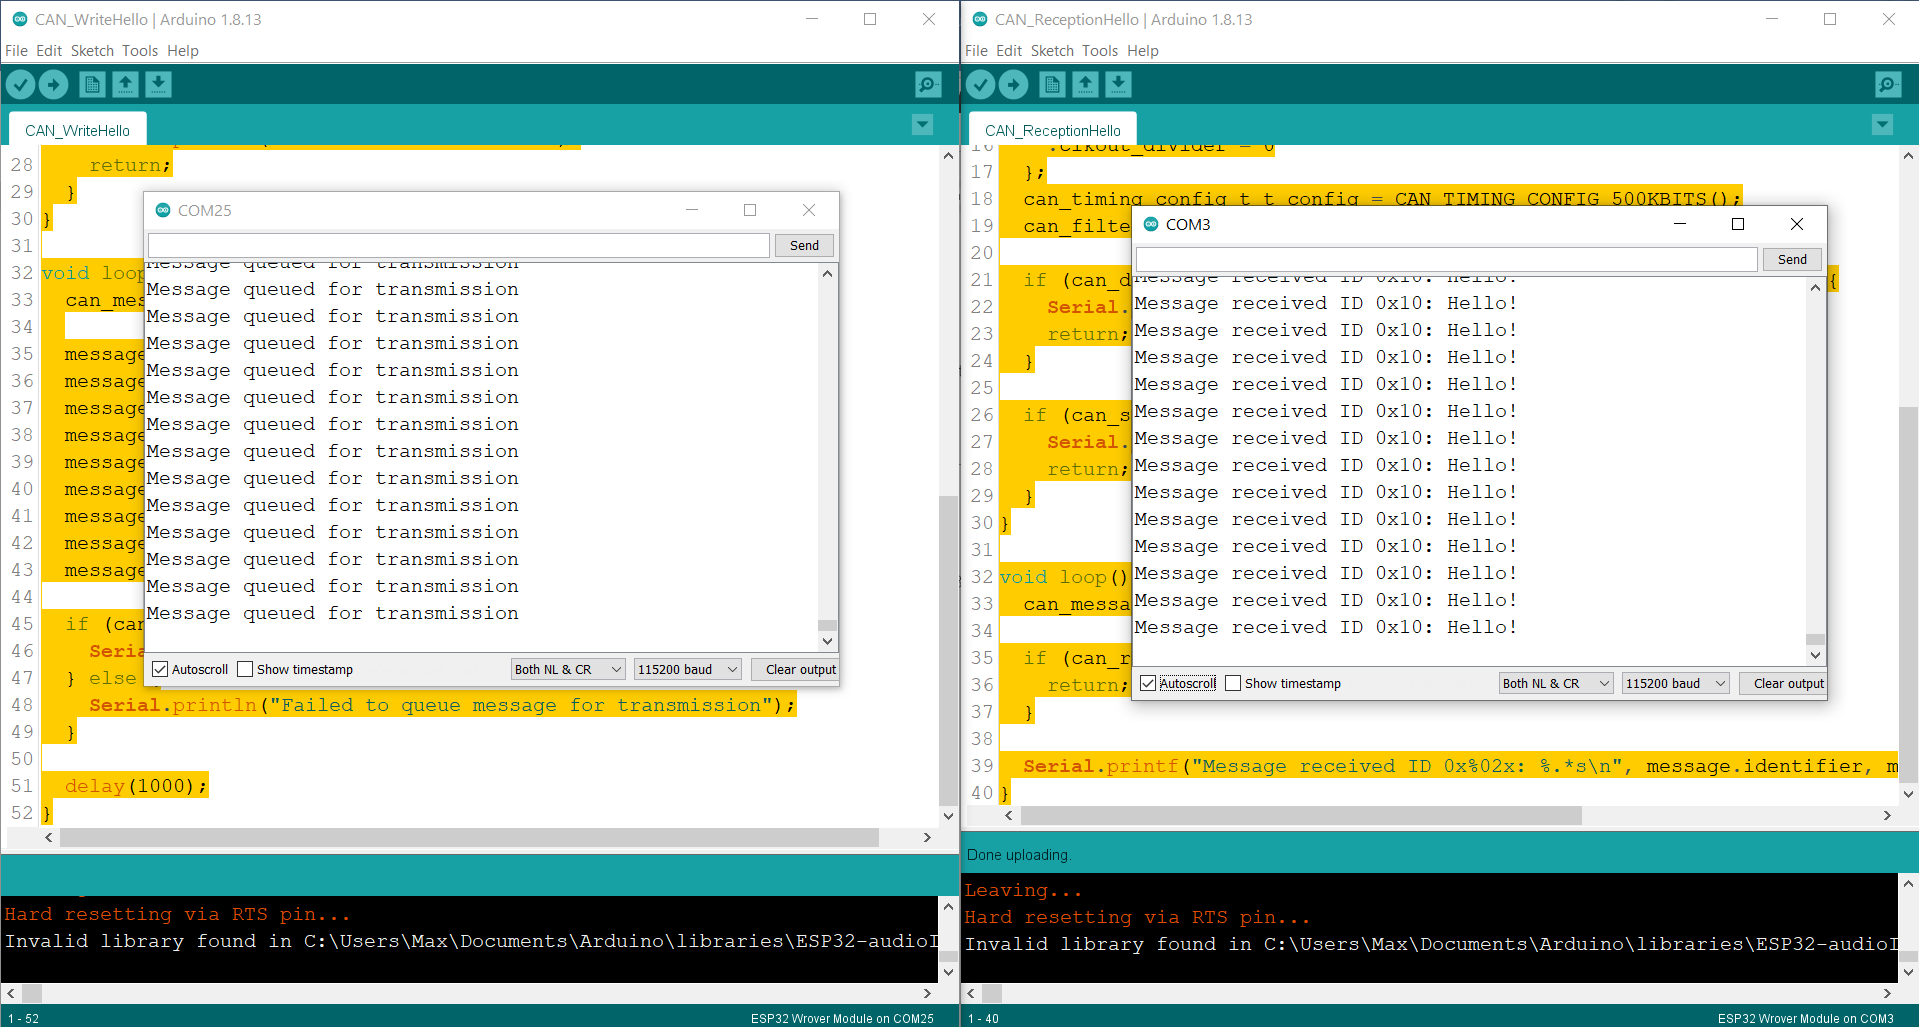The image size is (1919, 1027).
Task: Click 'ESP32 Wrover Module on COM3' status text
Action: [1805, 1018]
